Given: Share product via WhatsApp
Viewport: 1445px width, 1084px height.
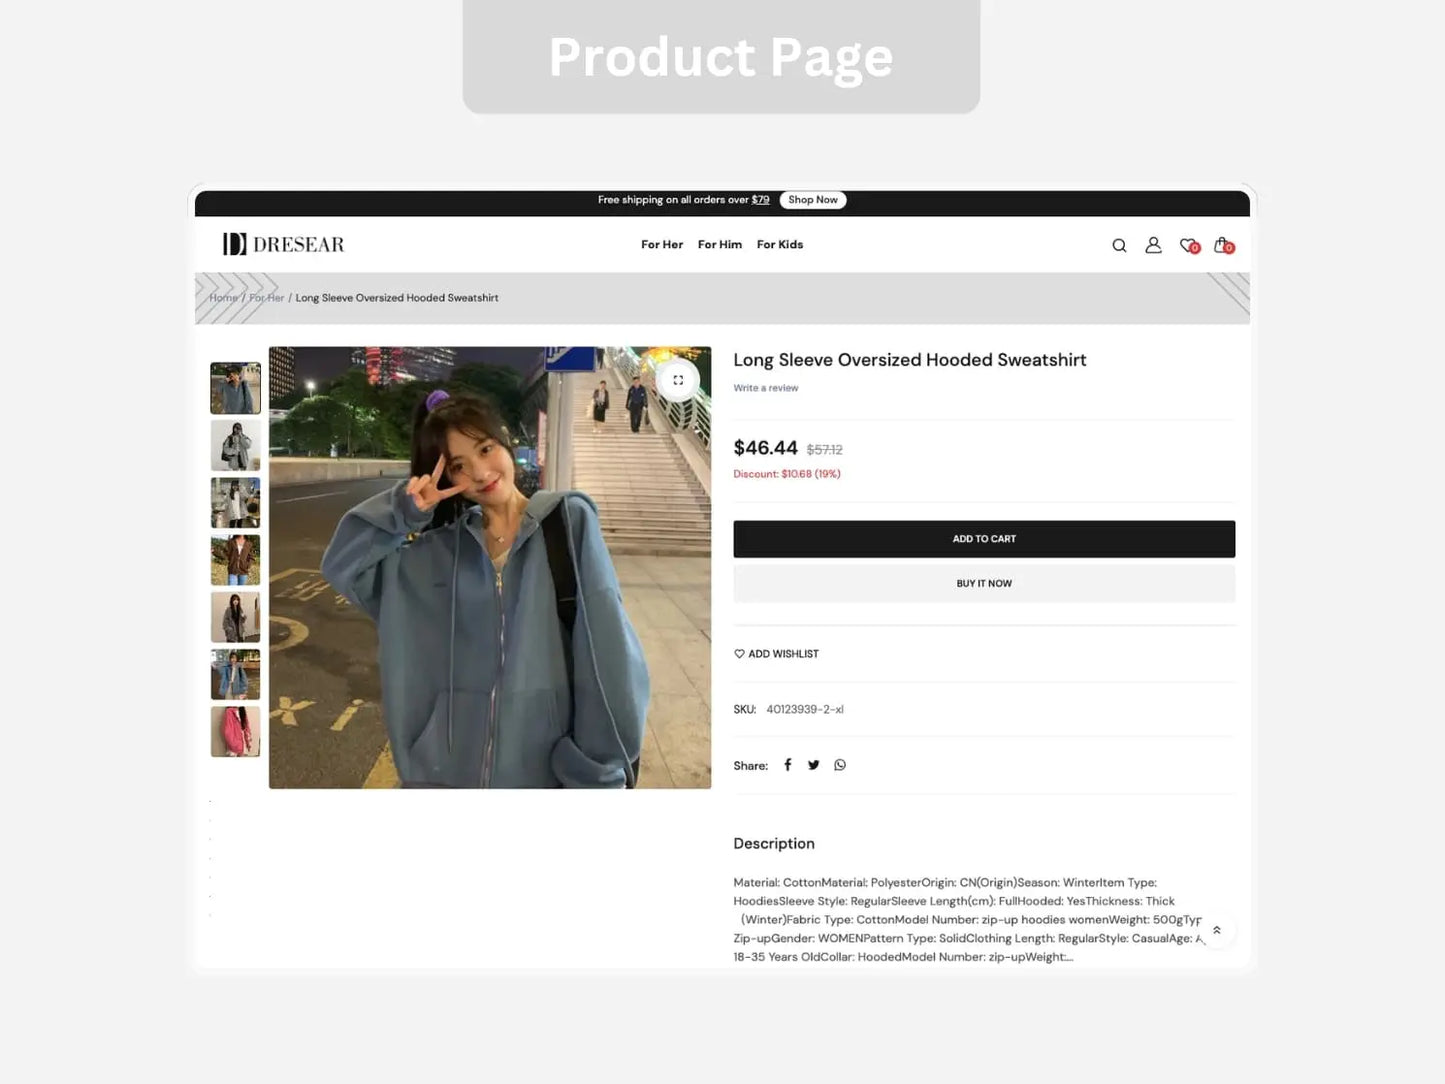Looking at the screenshot, I should tap(840, 765).
